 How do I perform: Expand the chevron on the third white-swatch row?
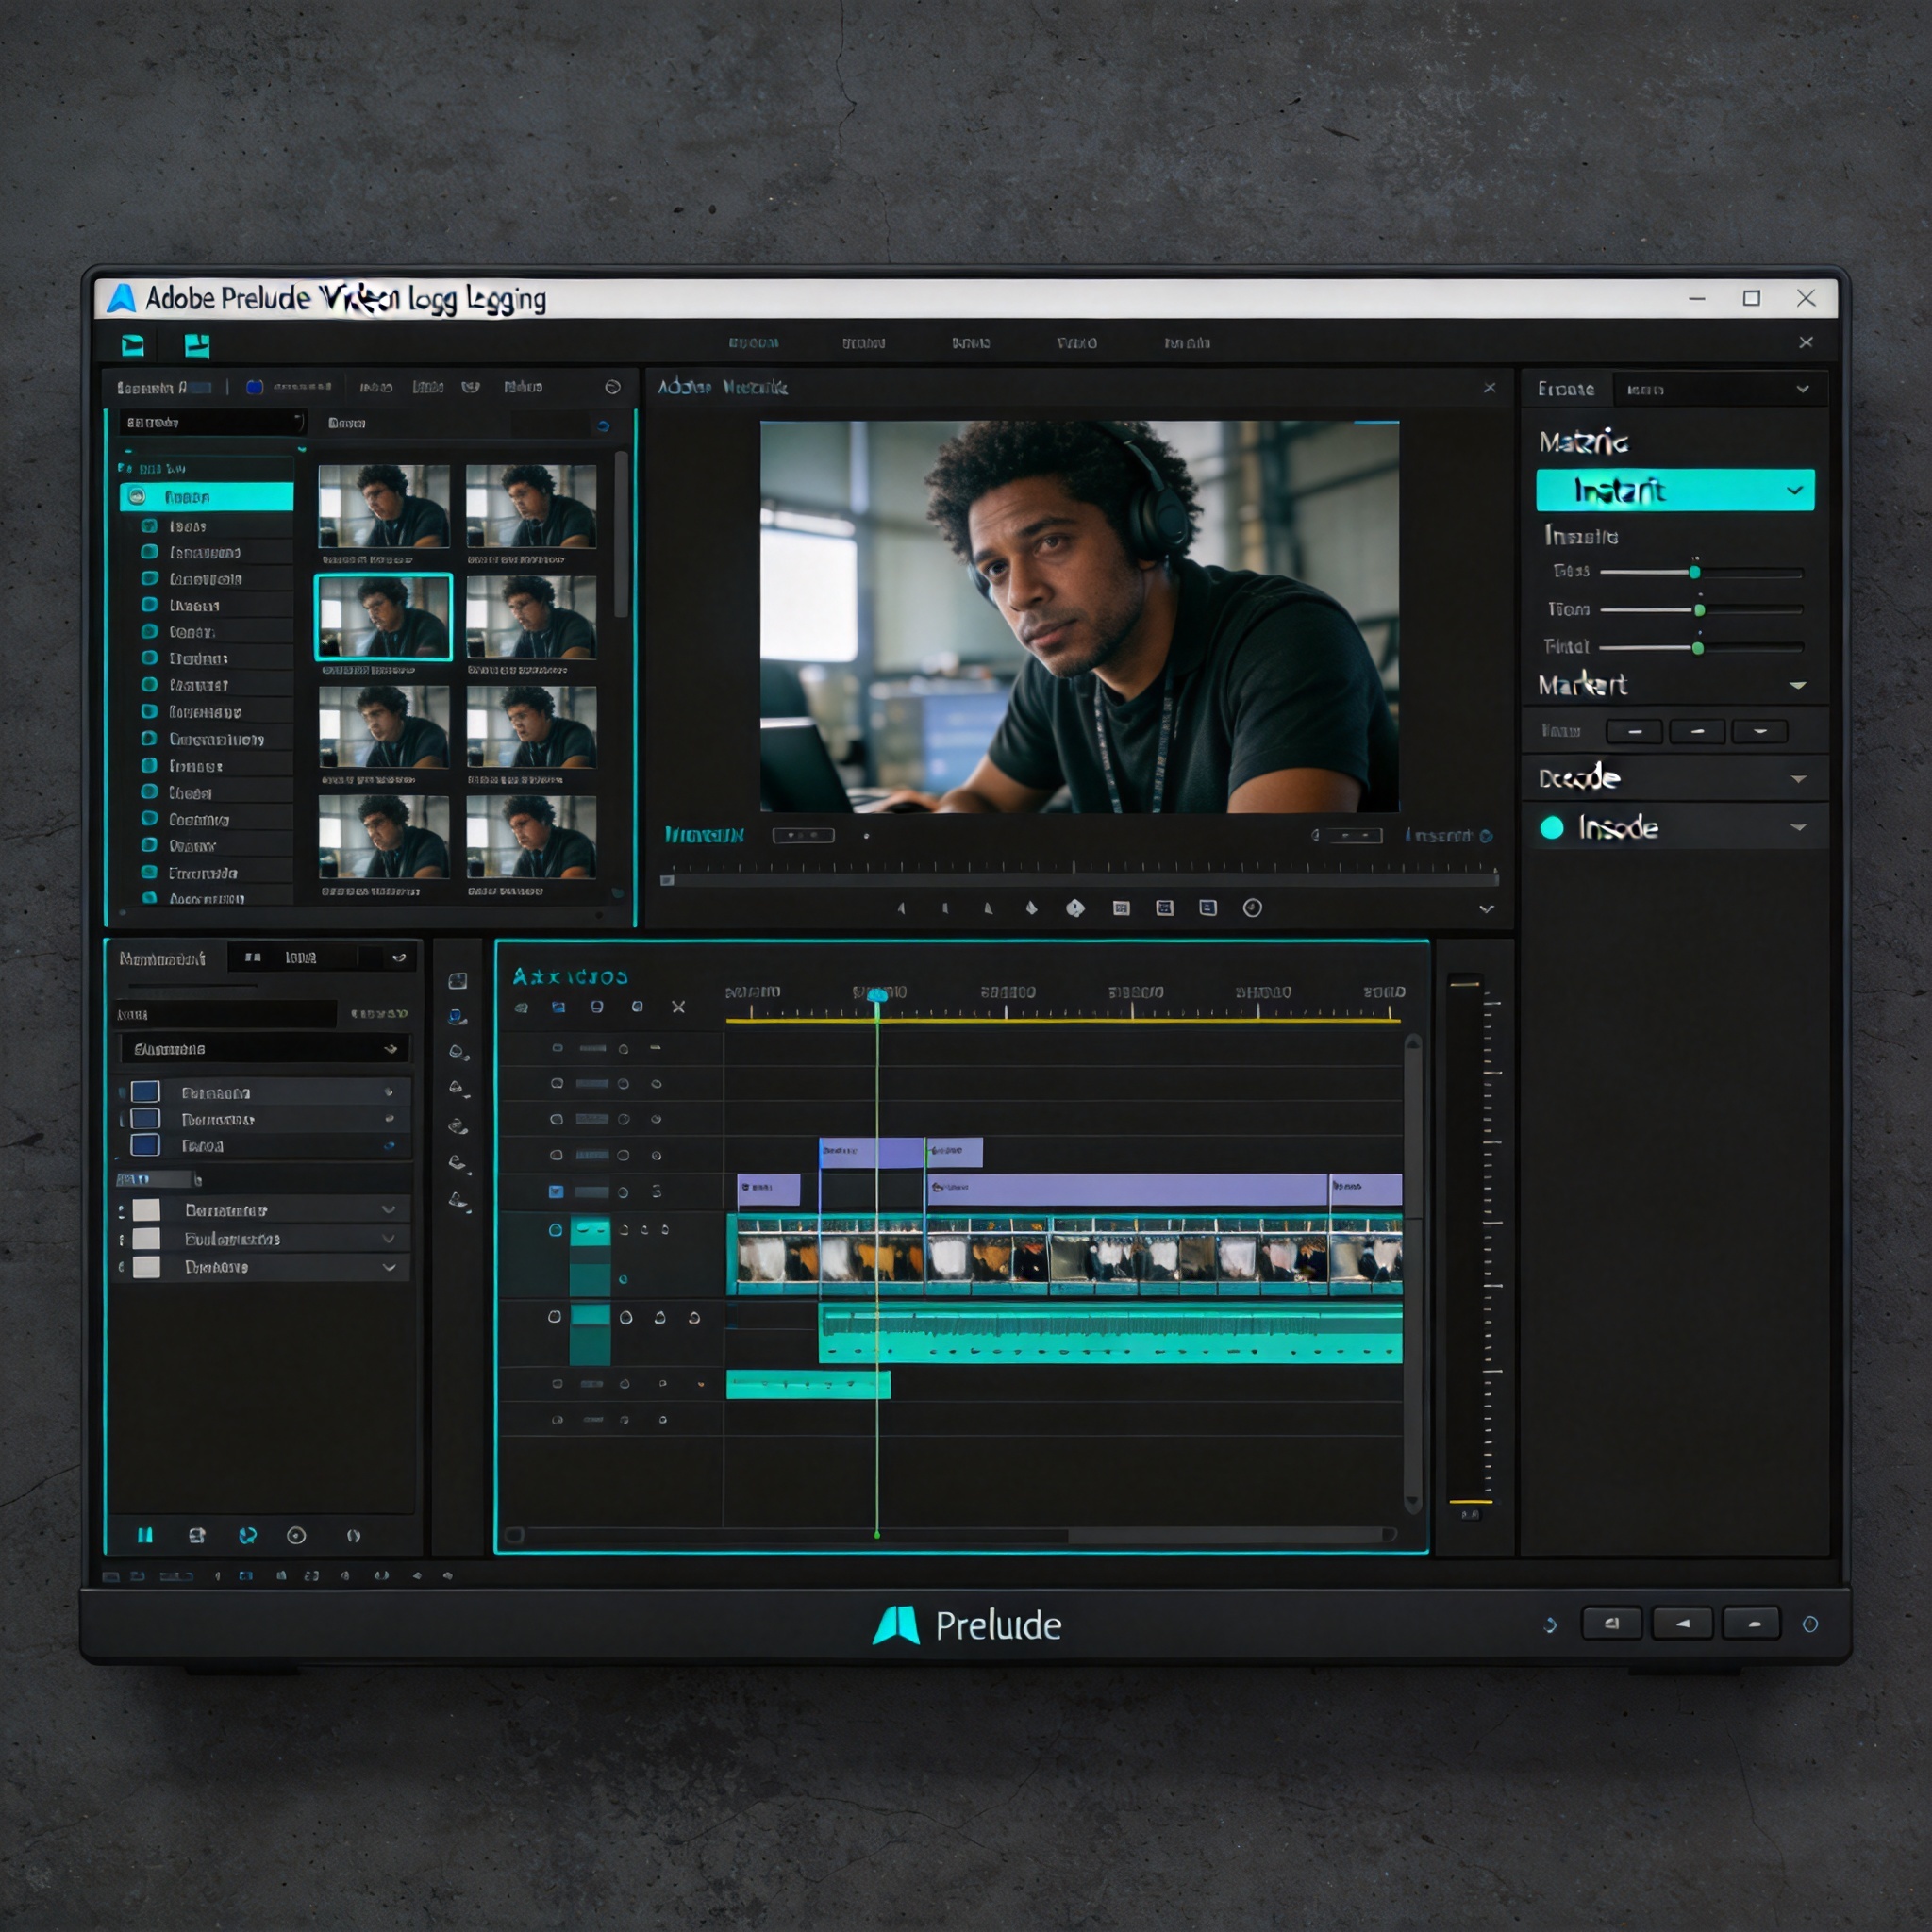(x=389, y=1267)
